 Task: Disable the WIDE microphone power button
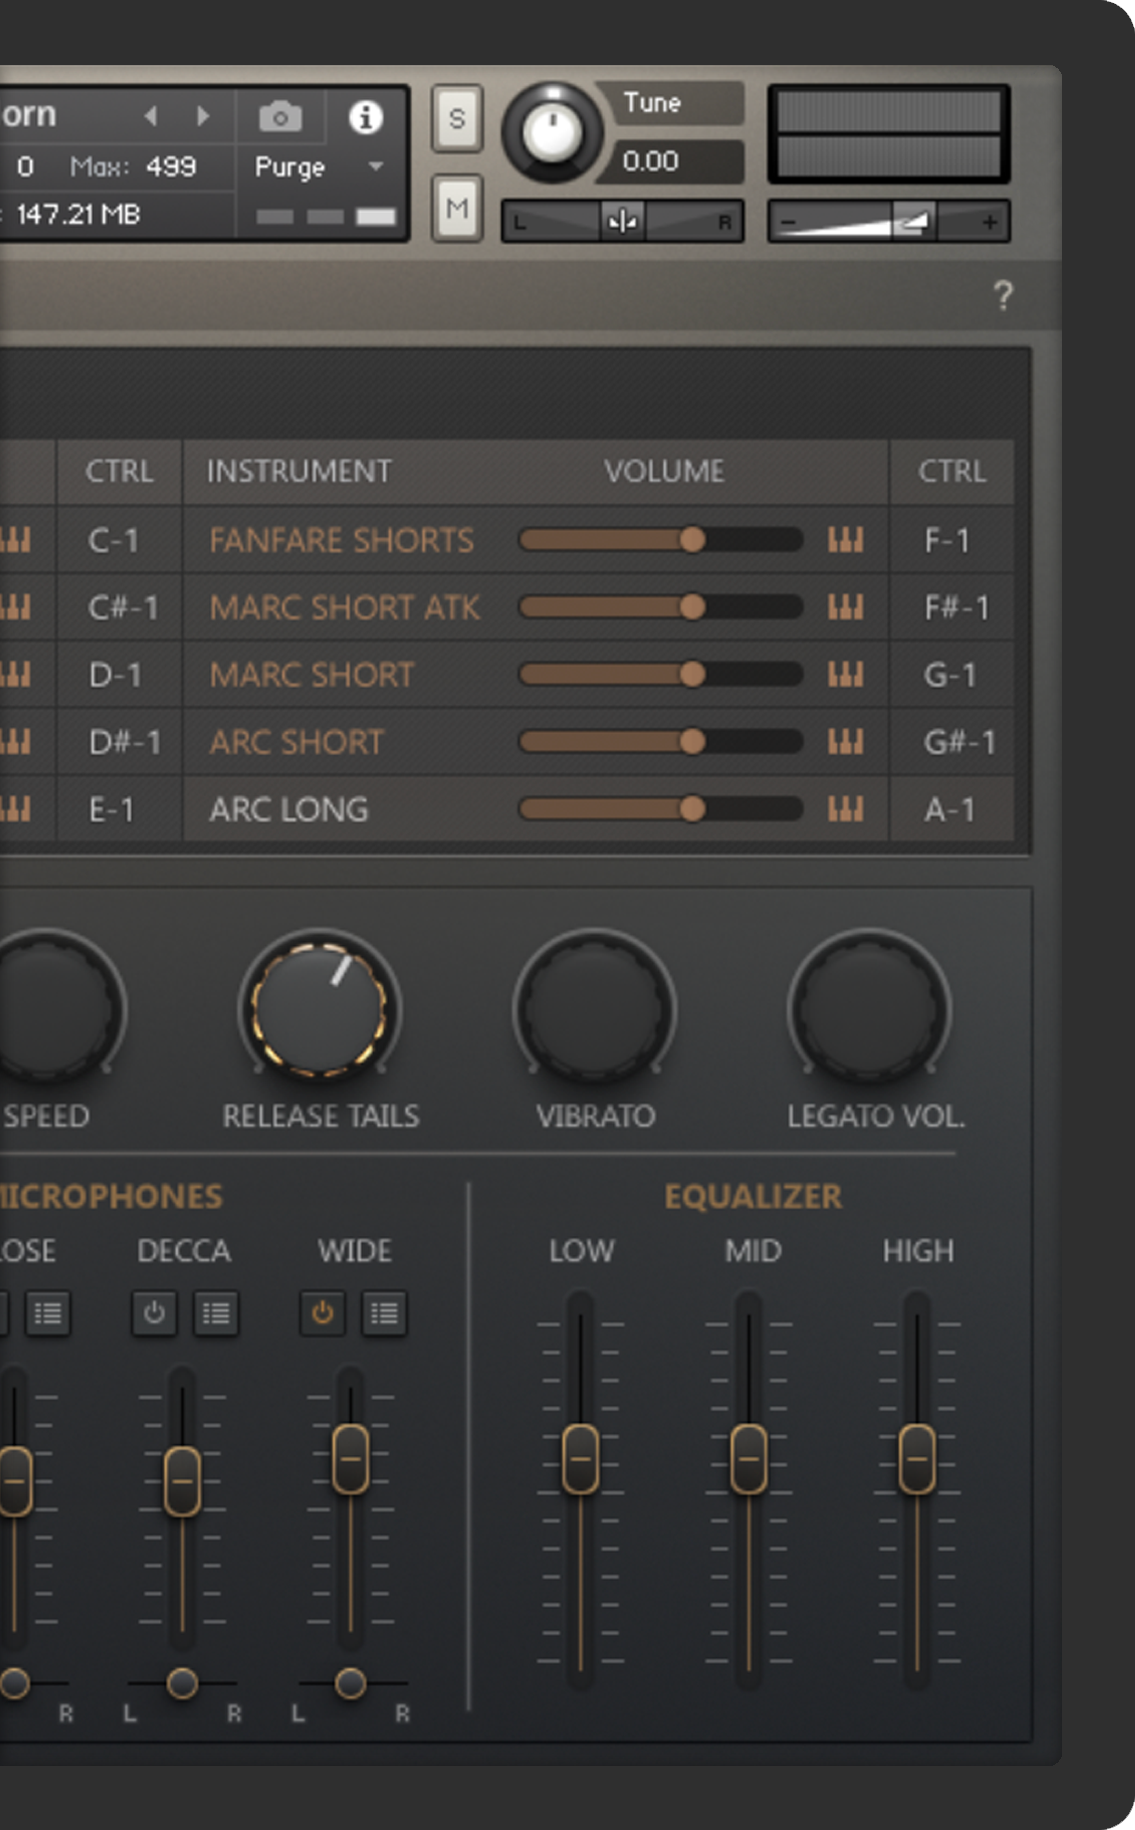pos(322,1313)
